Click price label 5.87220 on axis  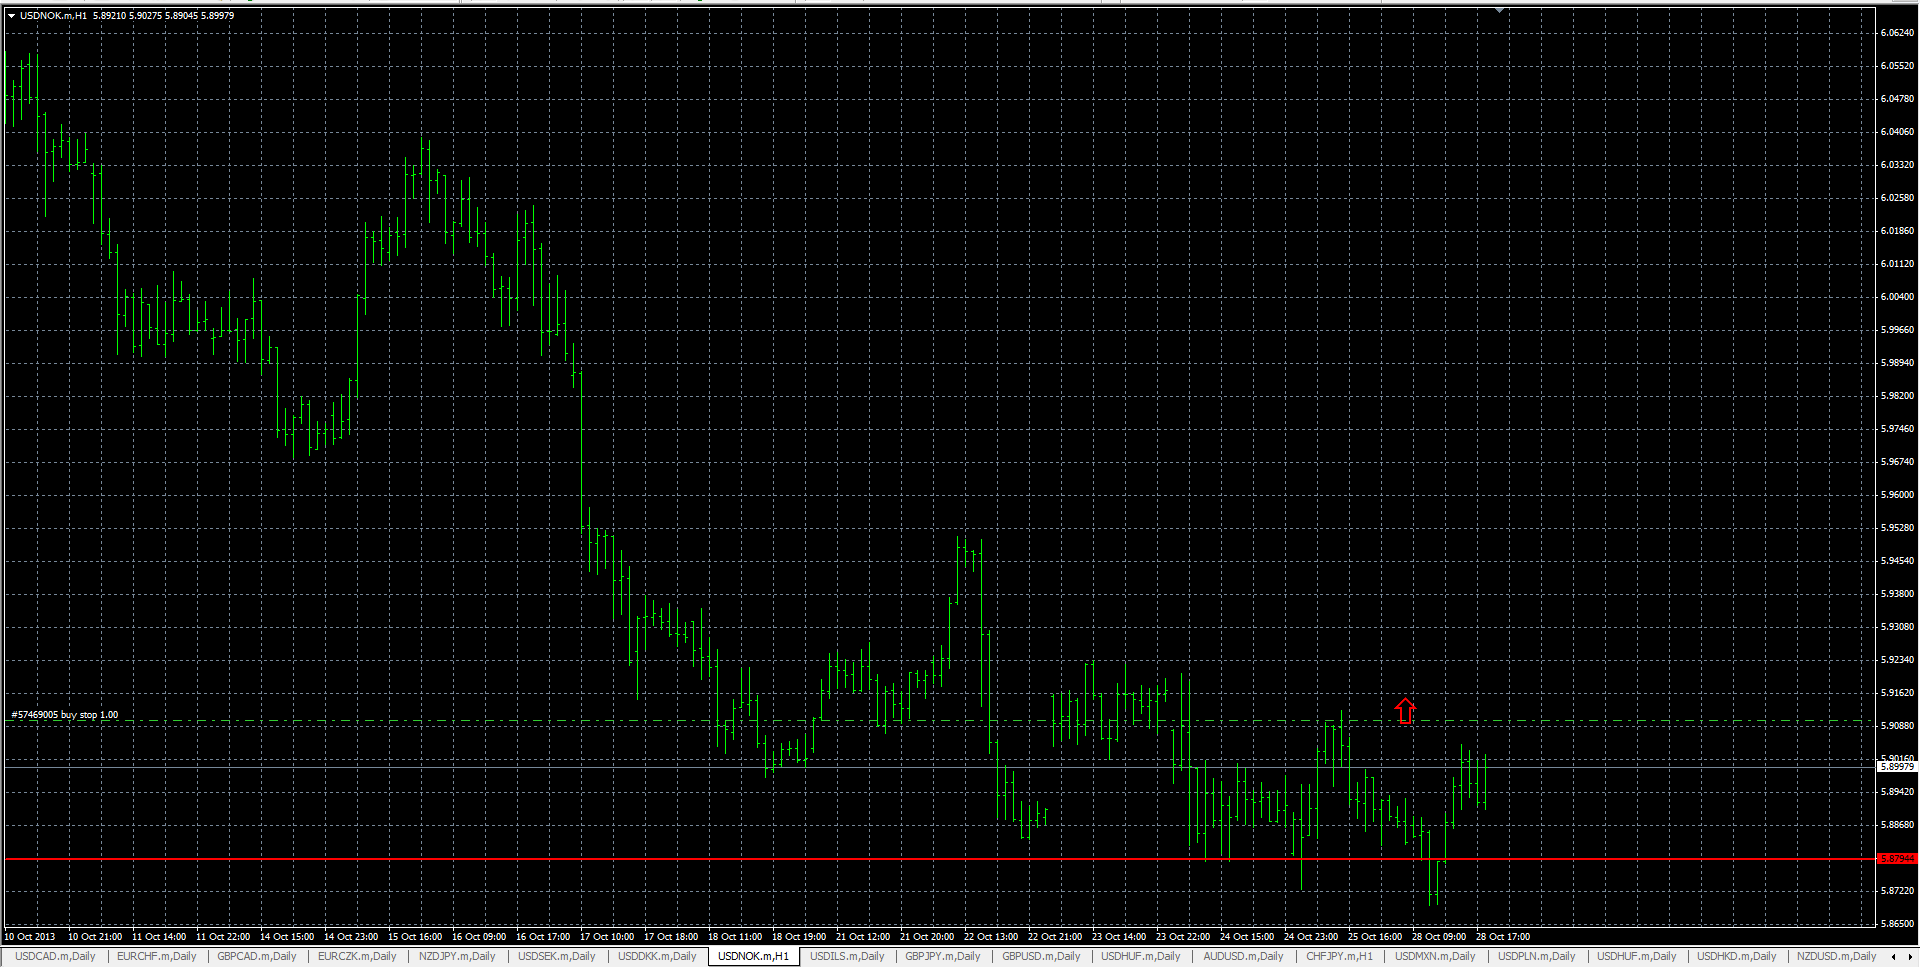click(x=1897, y=891)
